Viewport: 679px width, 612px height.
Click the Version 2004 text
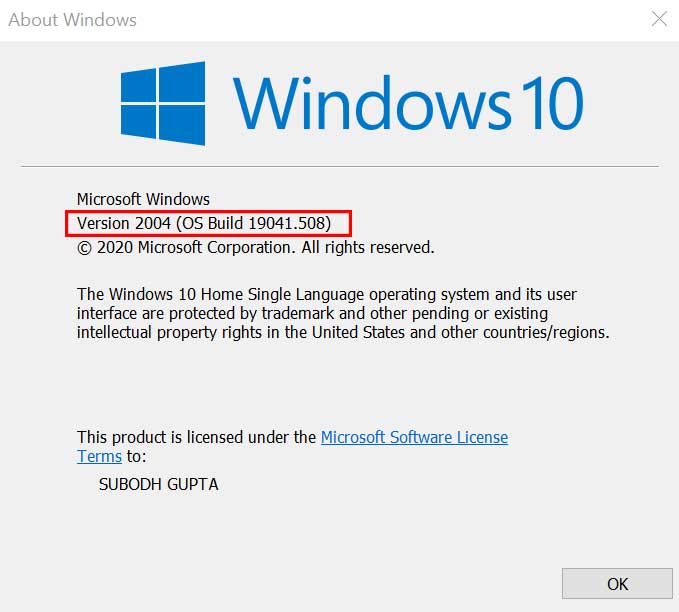(124, 223)
